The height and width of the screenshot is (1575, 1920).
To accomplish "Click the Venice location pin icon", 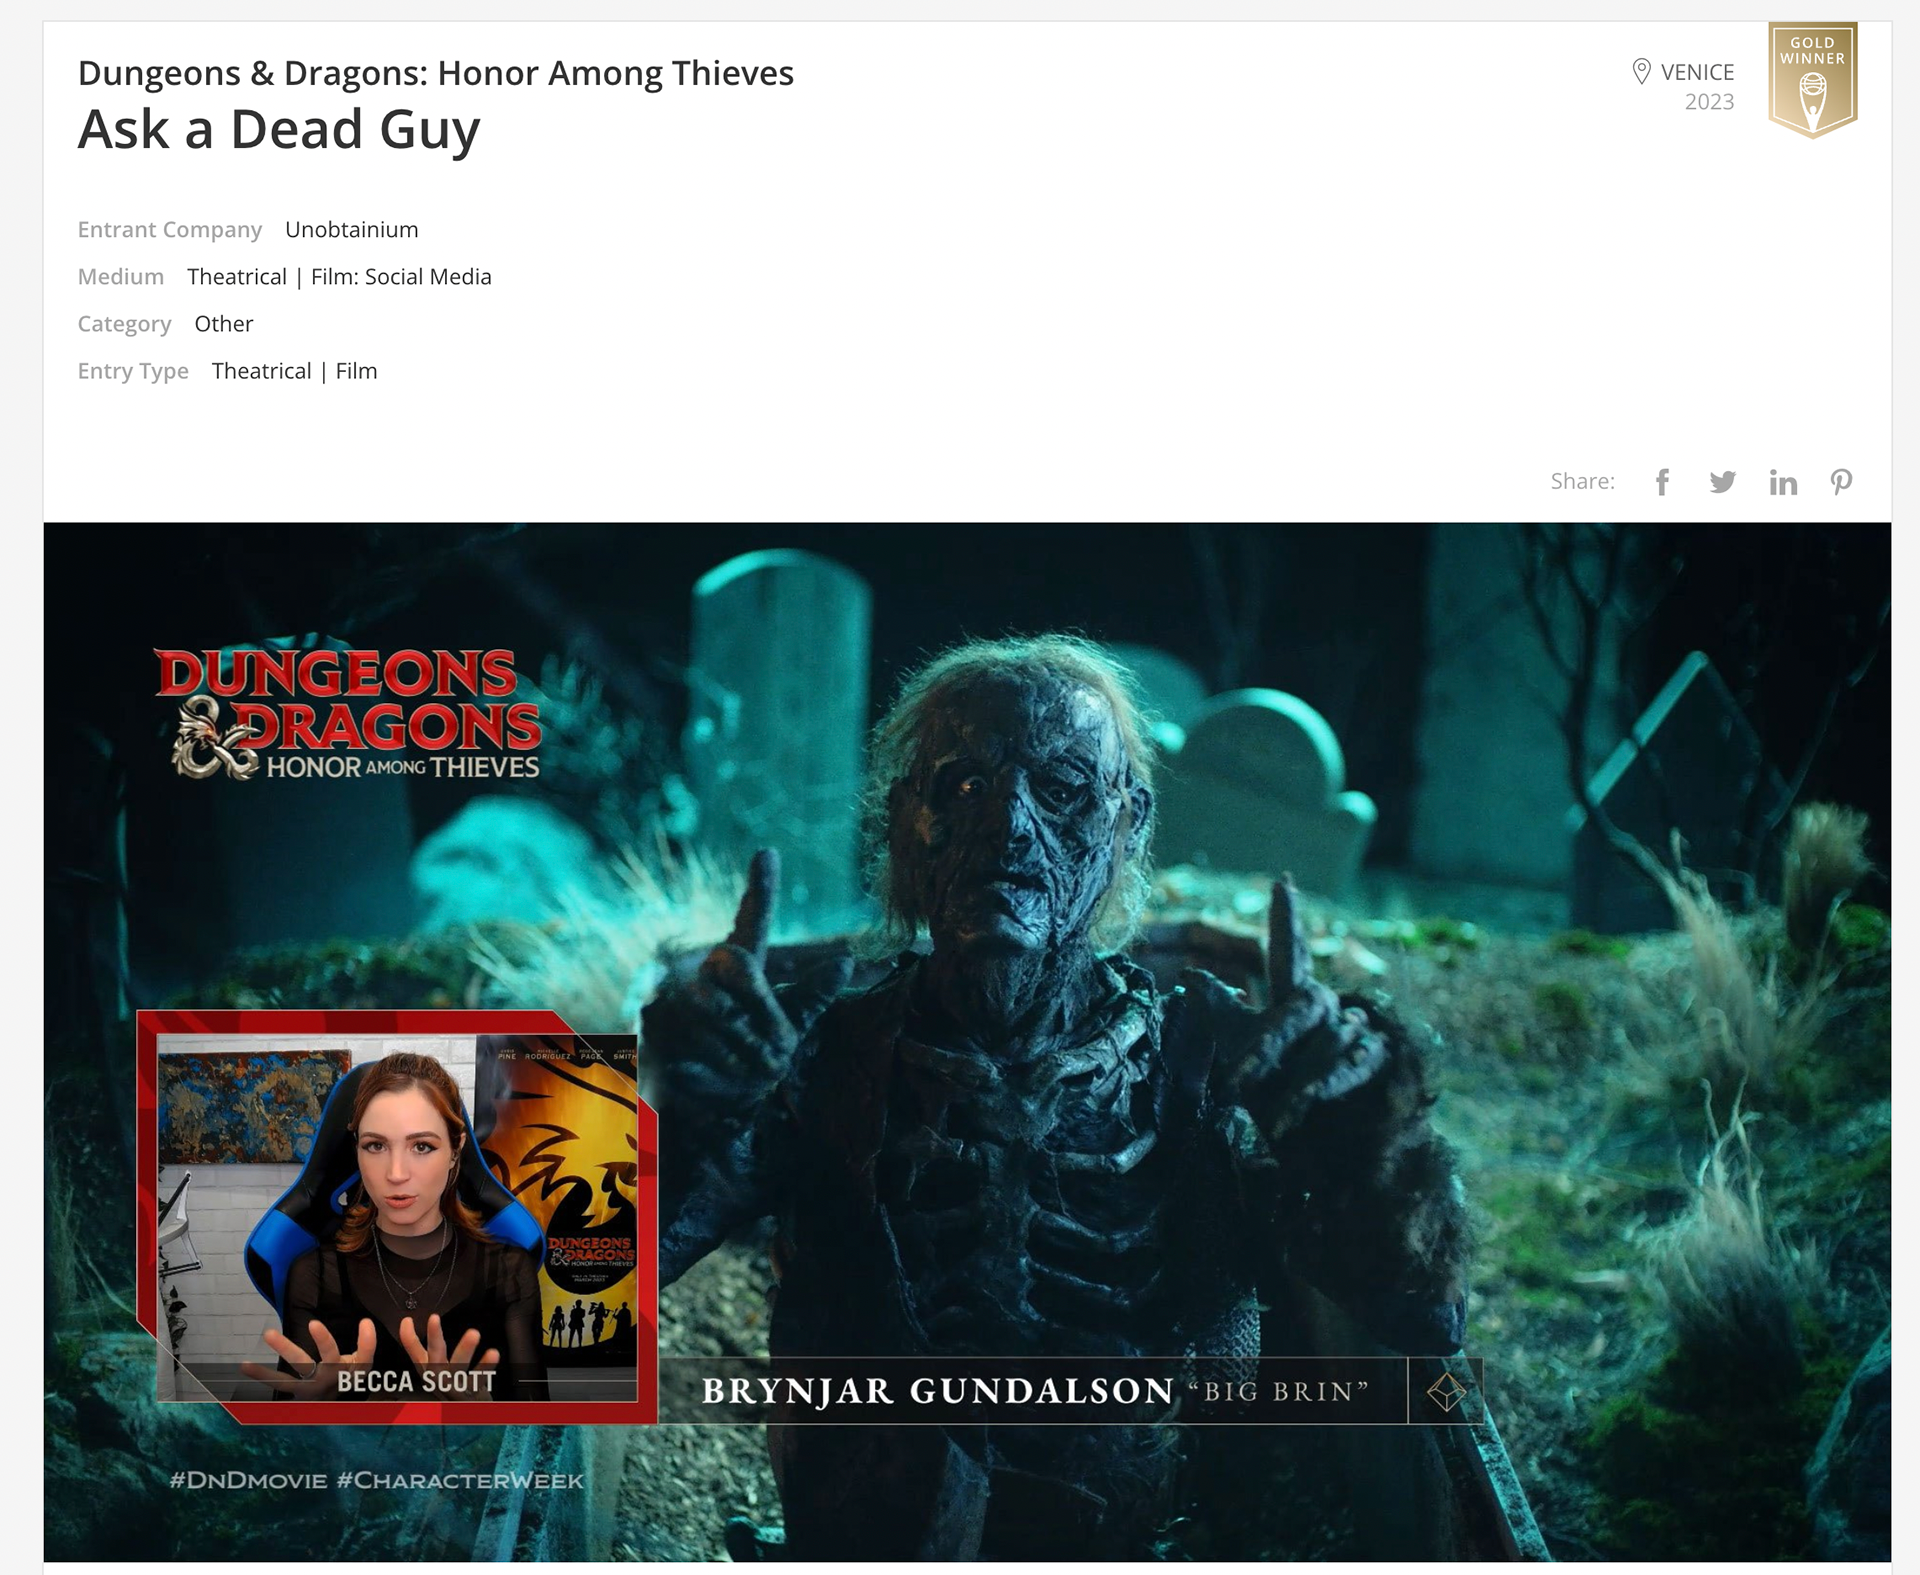I will [x=1641, y=71].
